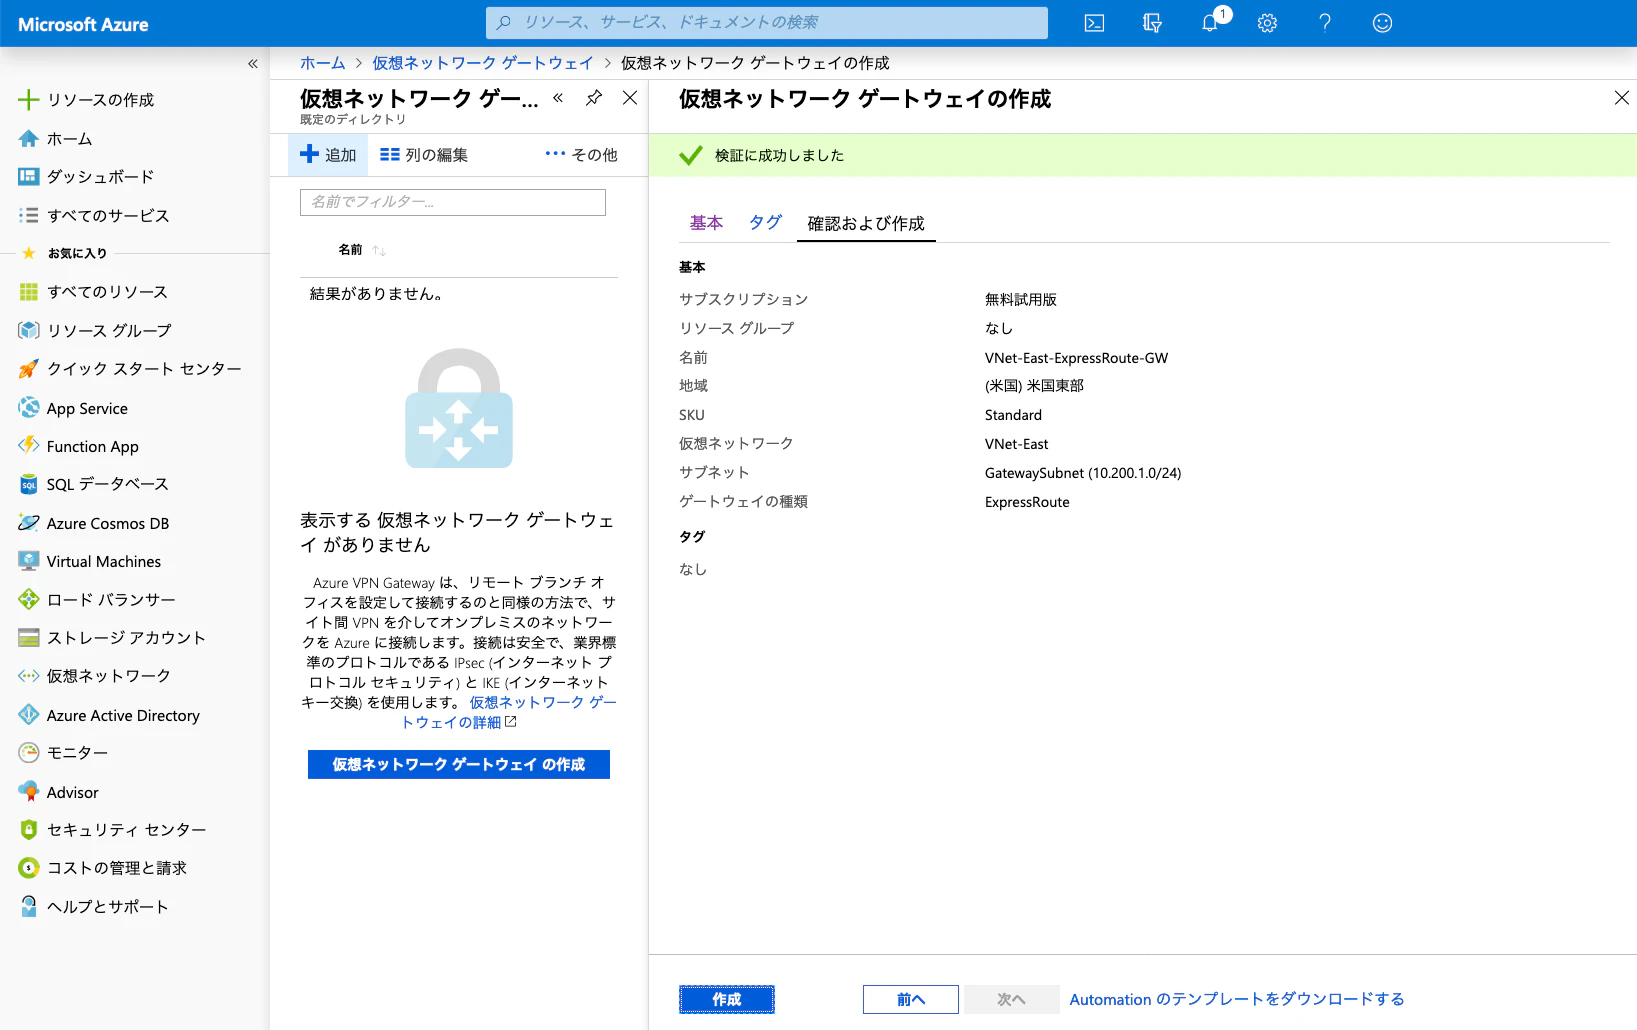Screen dimensions: 1637x1030
Task: Go back with the 前へ button
Action: click(911, 999)
